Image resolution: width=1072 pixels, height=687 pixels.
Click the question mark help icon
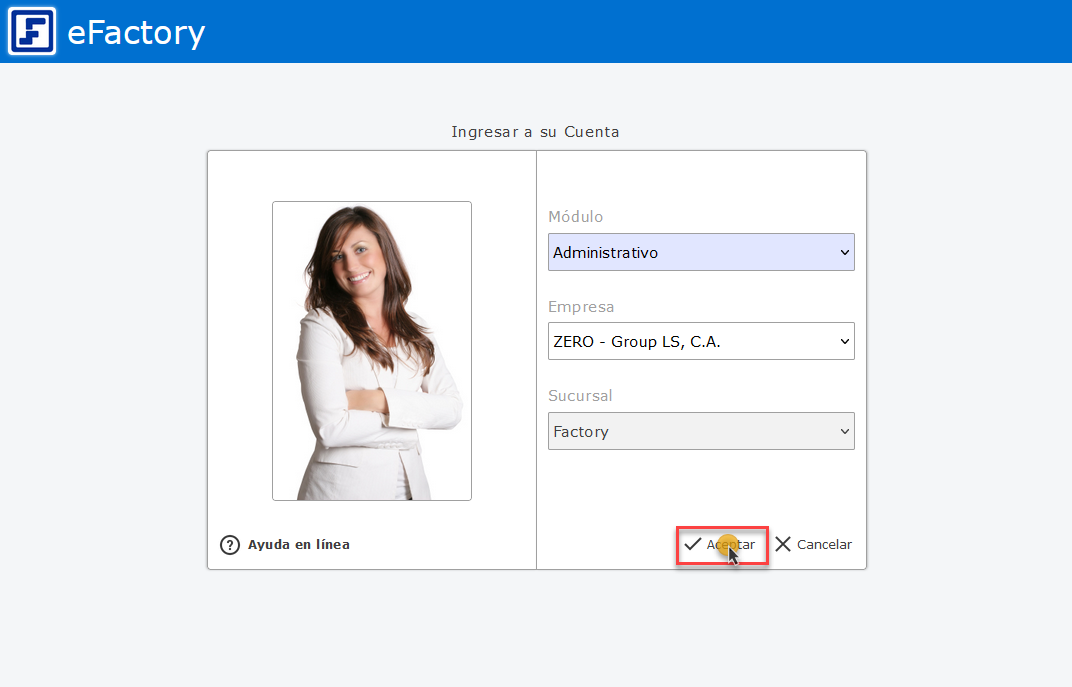230,545
